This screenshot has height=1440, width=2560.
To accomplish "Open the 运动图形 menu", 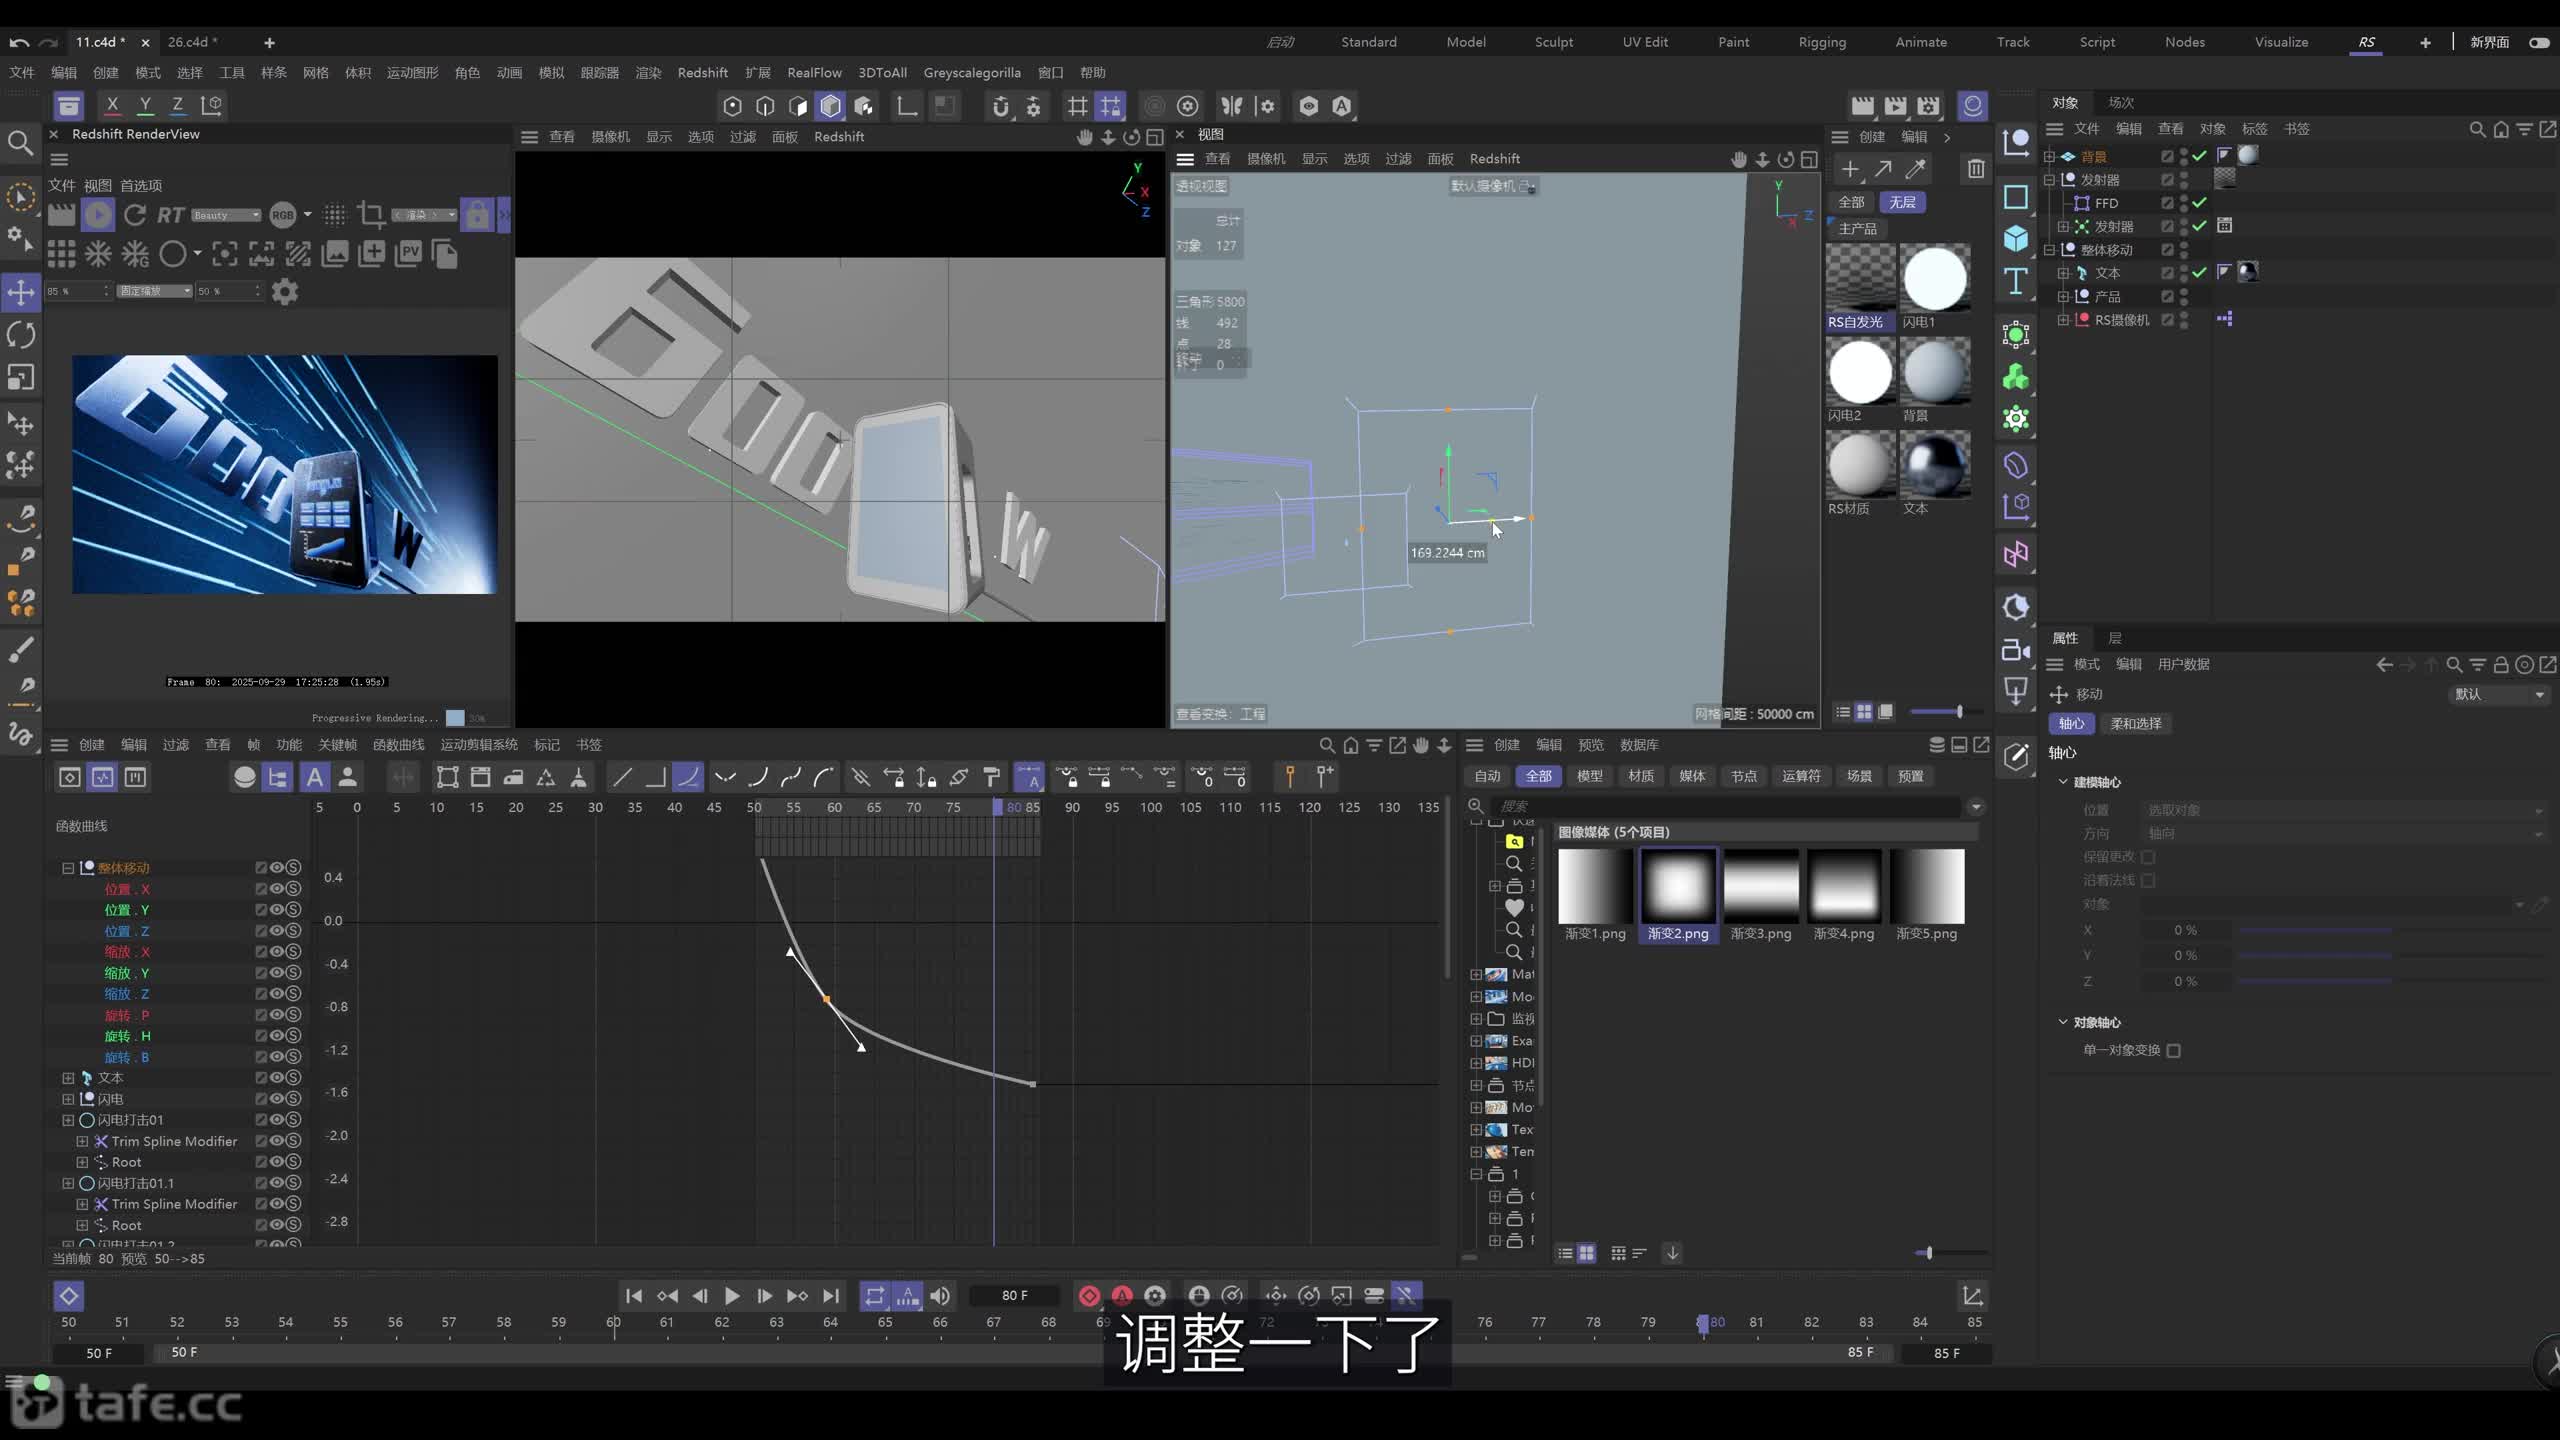I will (x=412, y=73).
